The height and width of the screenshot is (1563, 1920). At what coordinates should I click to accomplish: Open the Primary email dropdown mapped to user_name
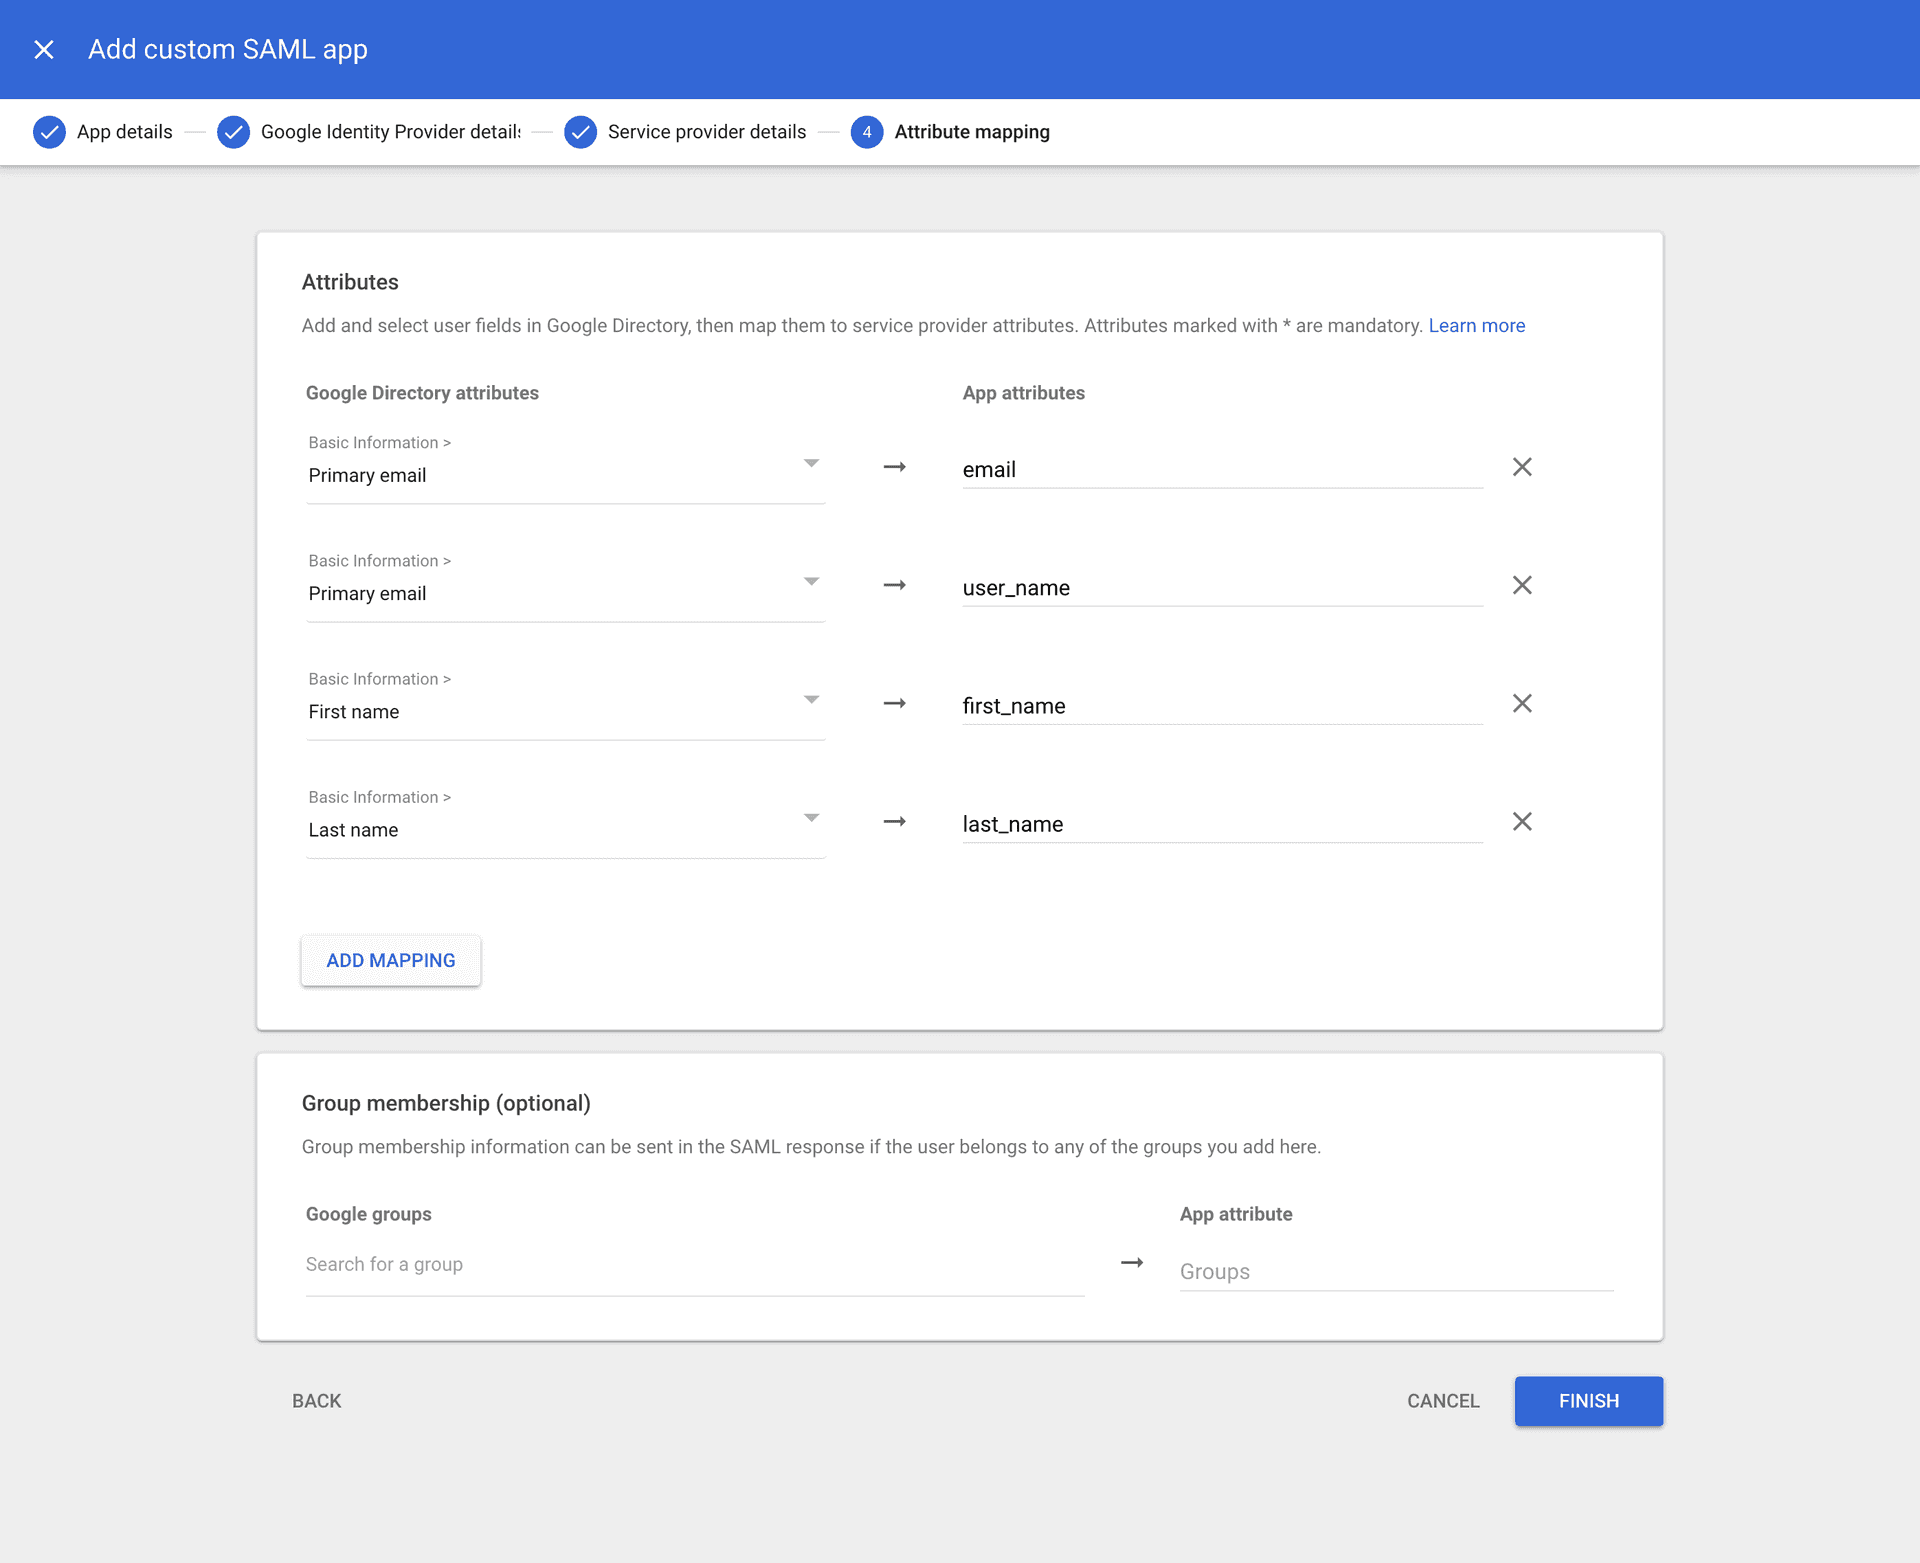pos(812,581)
